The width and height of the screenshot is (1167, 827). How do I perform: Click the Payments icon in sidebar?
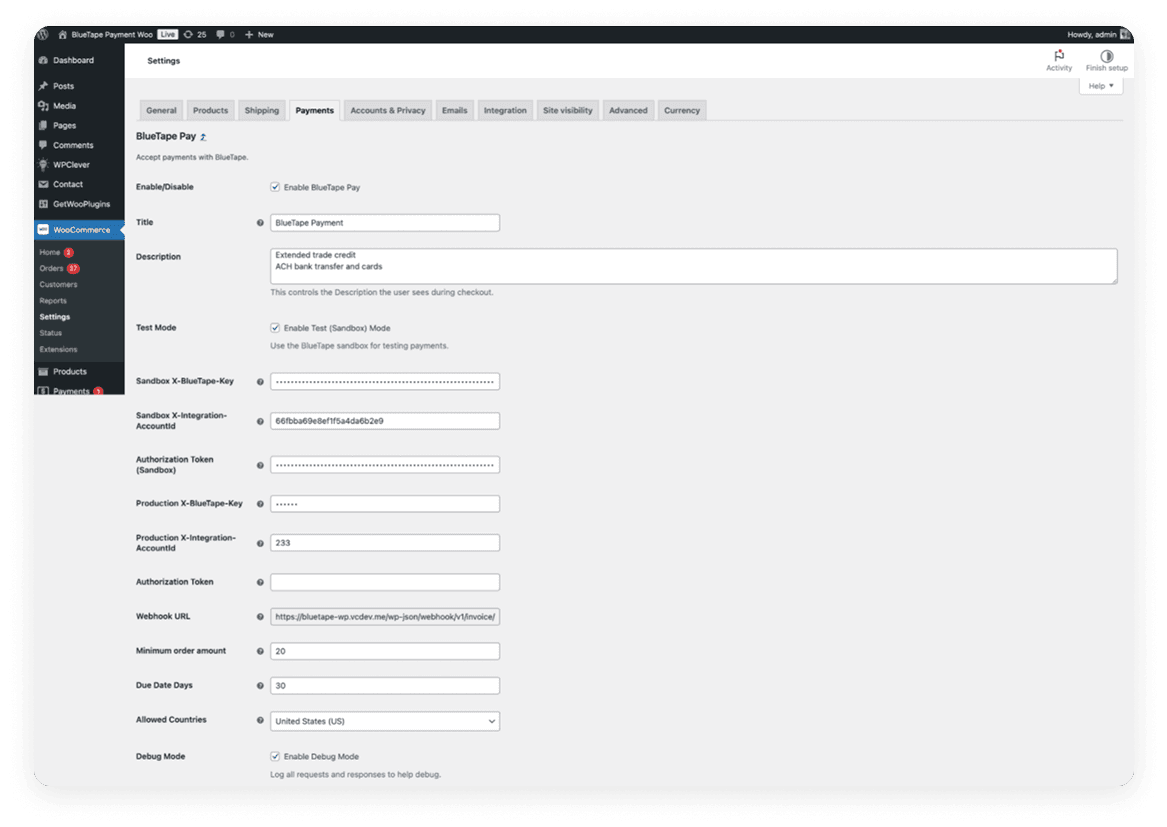click(x=43, y=391)
